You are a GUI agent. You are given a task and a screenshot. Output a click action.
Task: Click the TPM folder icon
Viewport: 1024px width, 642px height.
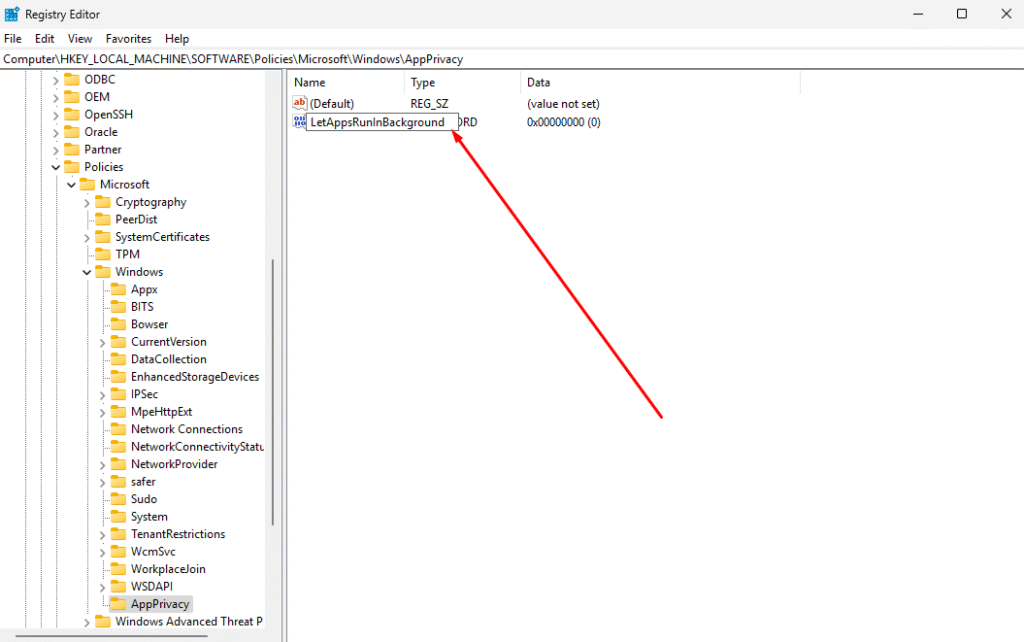pos(102,254)
